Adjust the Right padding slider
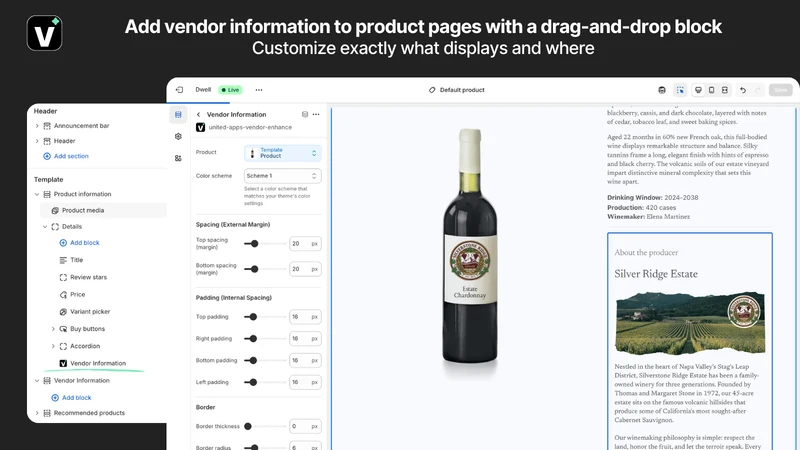800x450 pixels. (x=253, y=339)
